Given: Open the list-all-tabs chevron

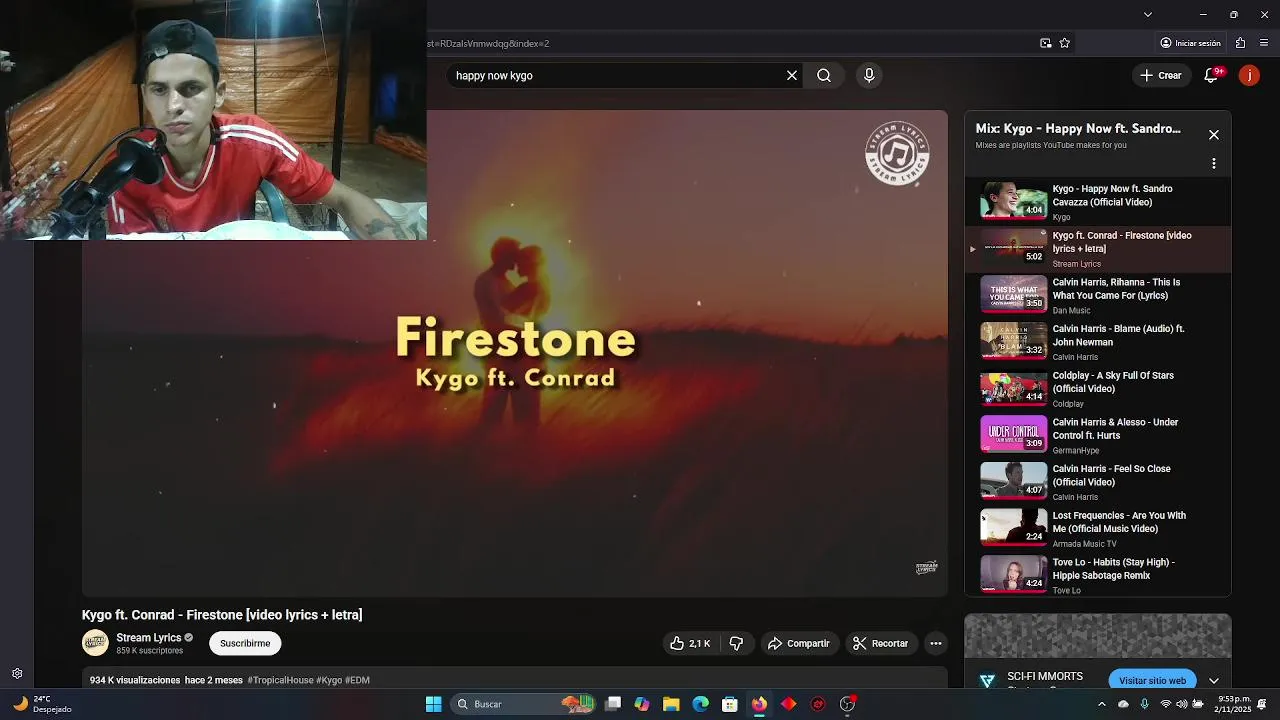Looking at the screenshot, I should click(x=1147, y=14).
